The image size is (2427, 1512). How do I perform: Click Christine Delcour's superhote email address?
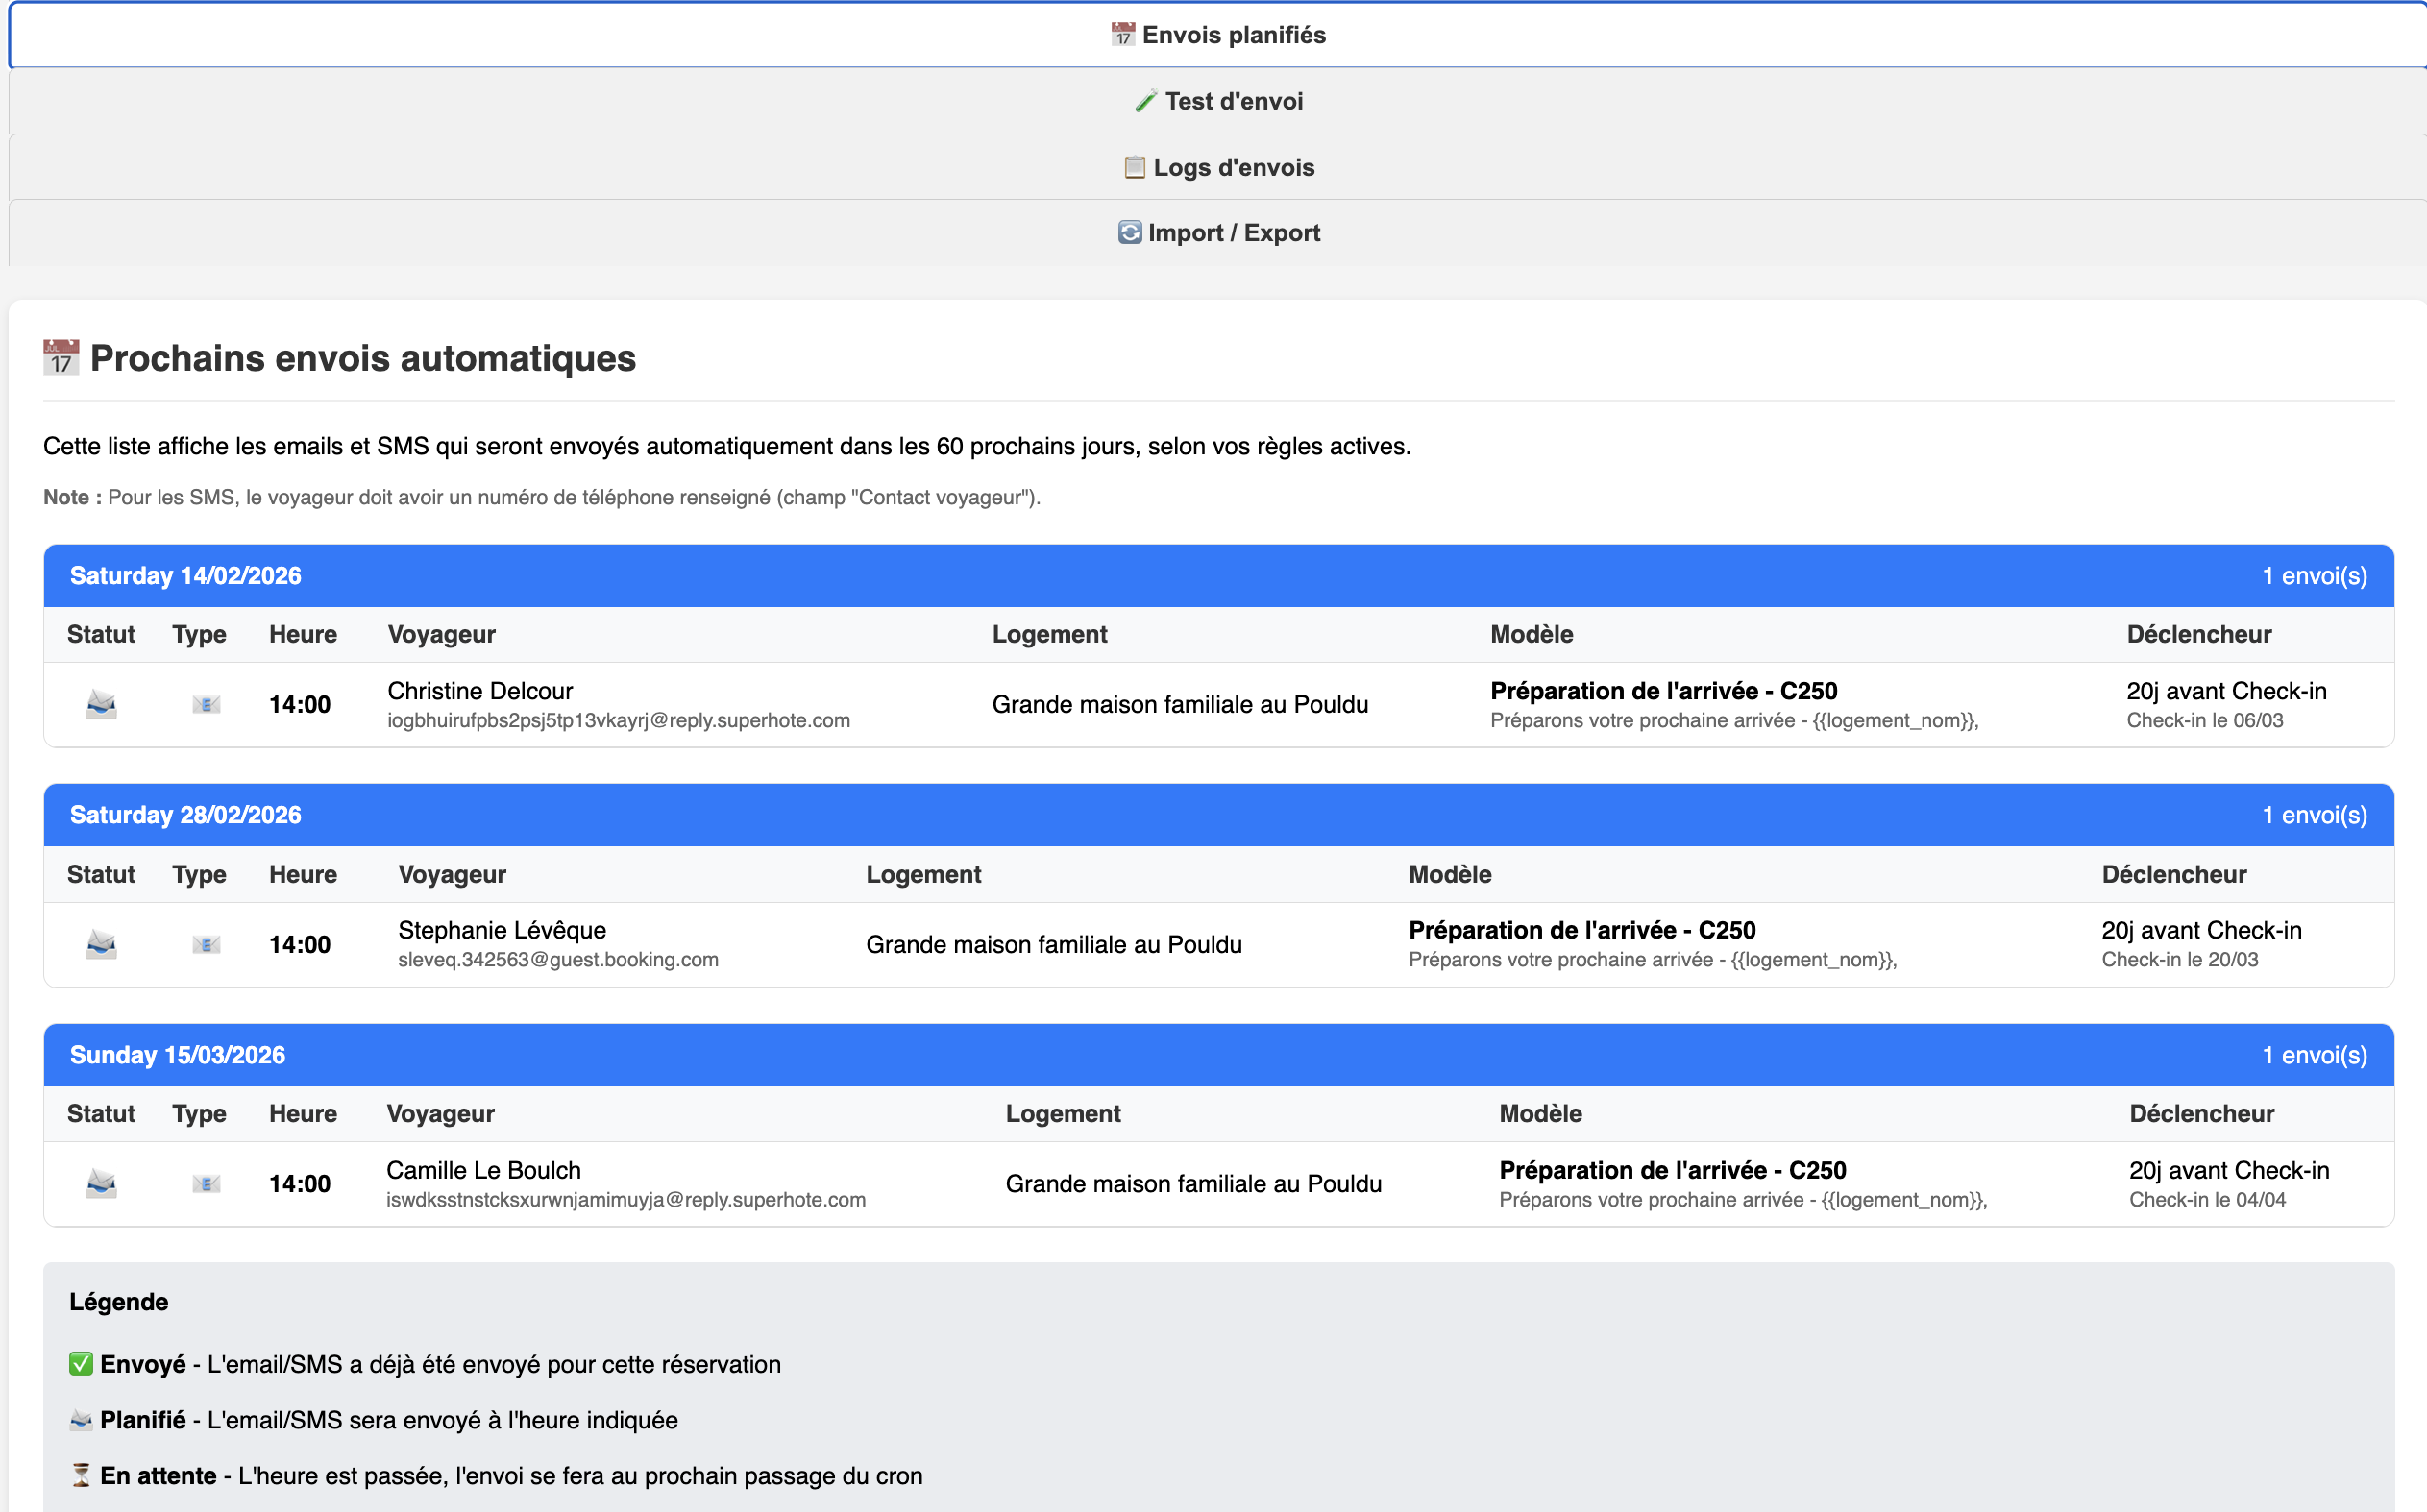618,721
